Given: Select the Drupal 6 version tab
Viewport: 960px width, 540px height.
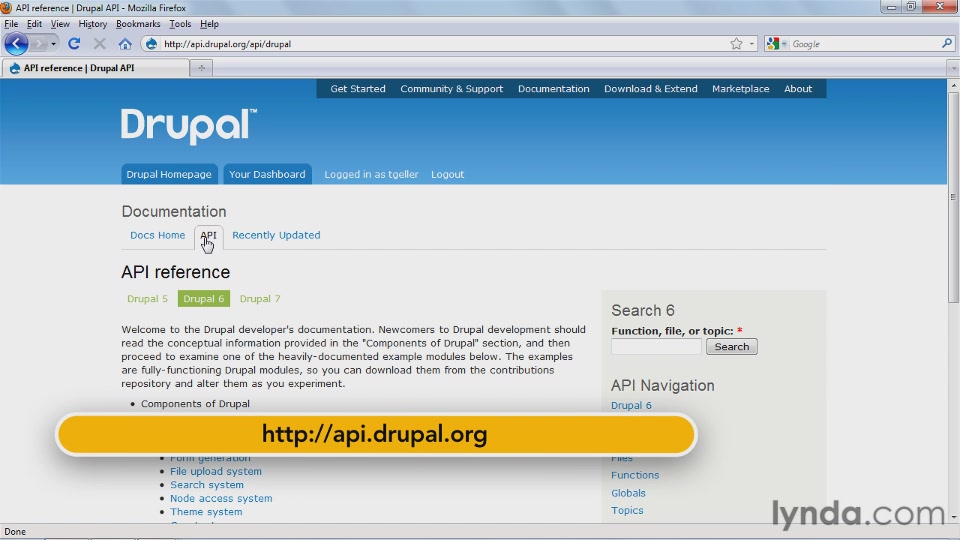Looking at the screenshot, I should coord(204,299).
